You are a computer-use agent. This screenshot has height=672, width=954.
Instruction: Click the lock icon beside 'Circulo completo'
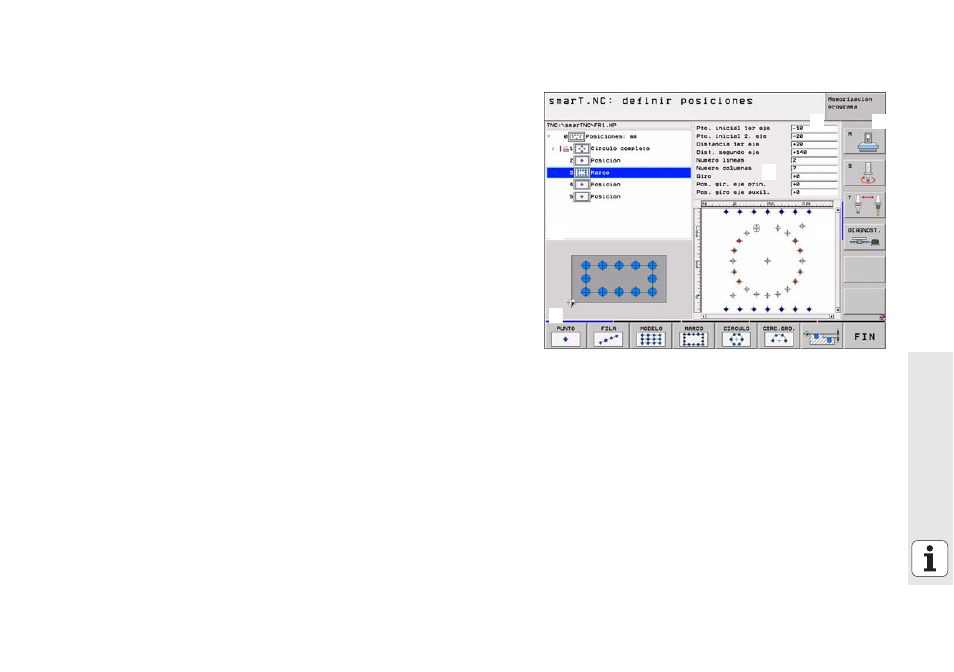pyautogui.click(x=565, y=148)
